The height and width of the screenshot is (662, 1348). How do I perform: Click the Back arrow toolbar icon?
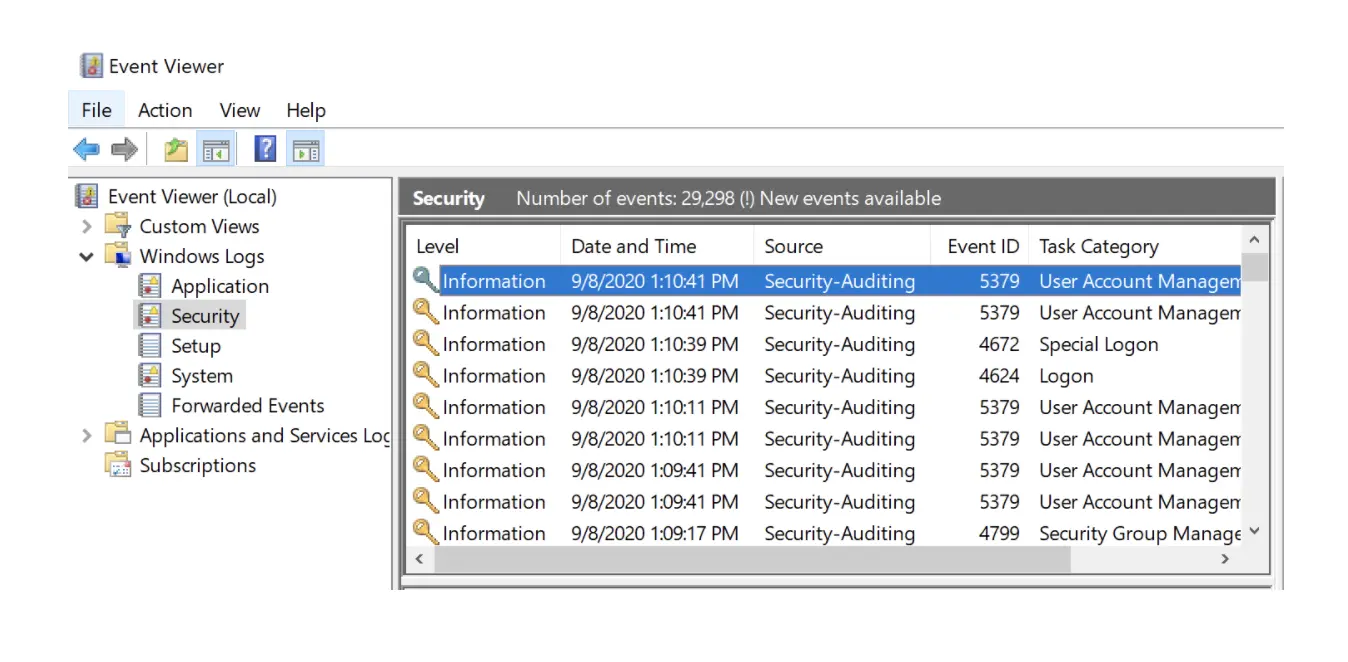87,150
